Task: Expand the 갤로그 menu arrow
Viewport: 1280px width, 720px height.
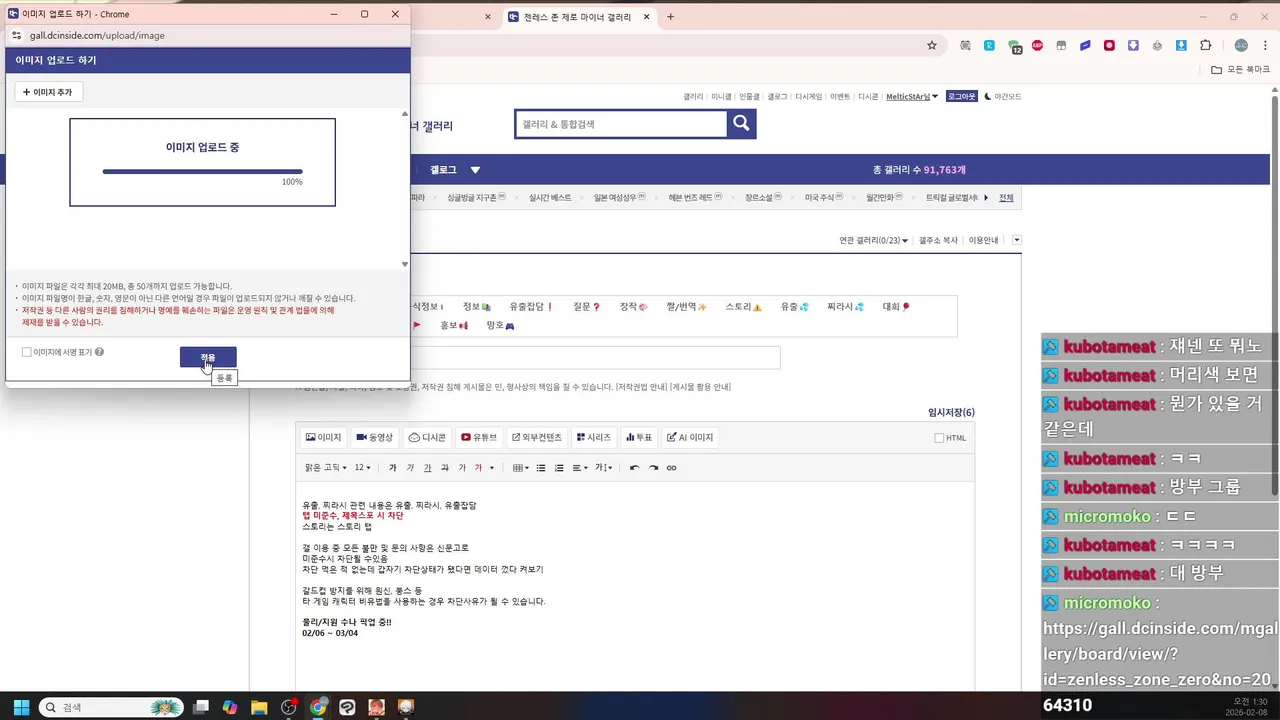Action: (475, 170)
